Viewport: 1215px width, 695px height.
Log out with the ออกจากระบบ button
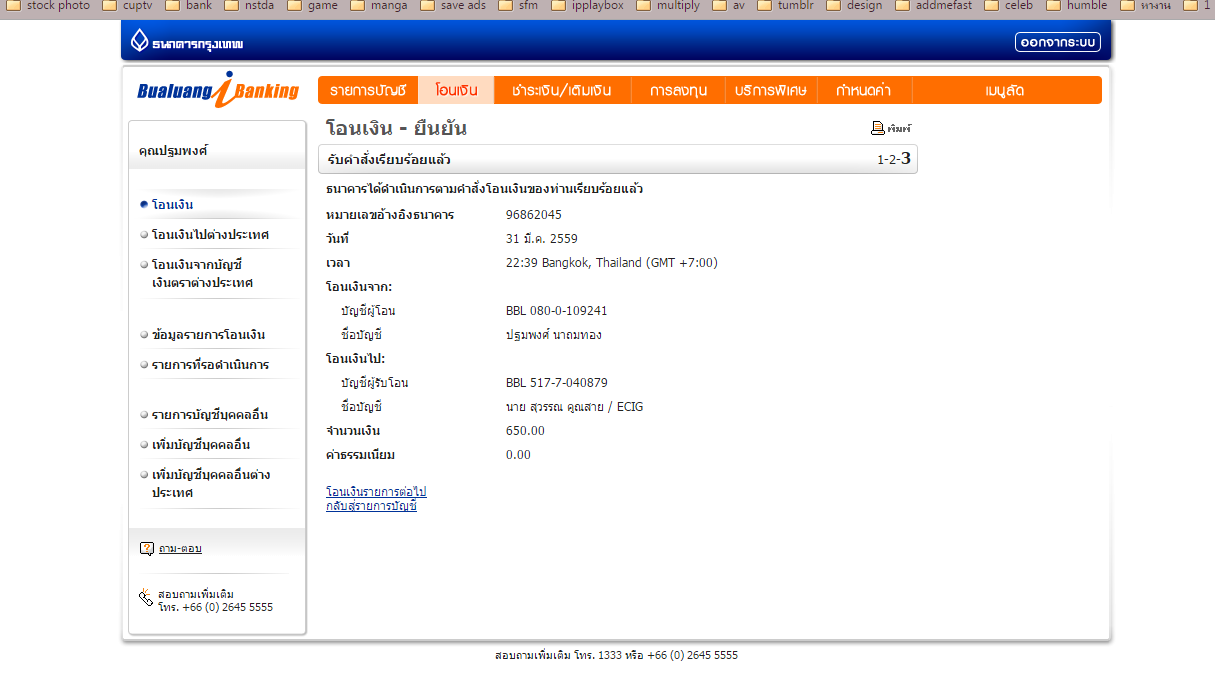tap(1057, 42)
